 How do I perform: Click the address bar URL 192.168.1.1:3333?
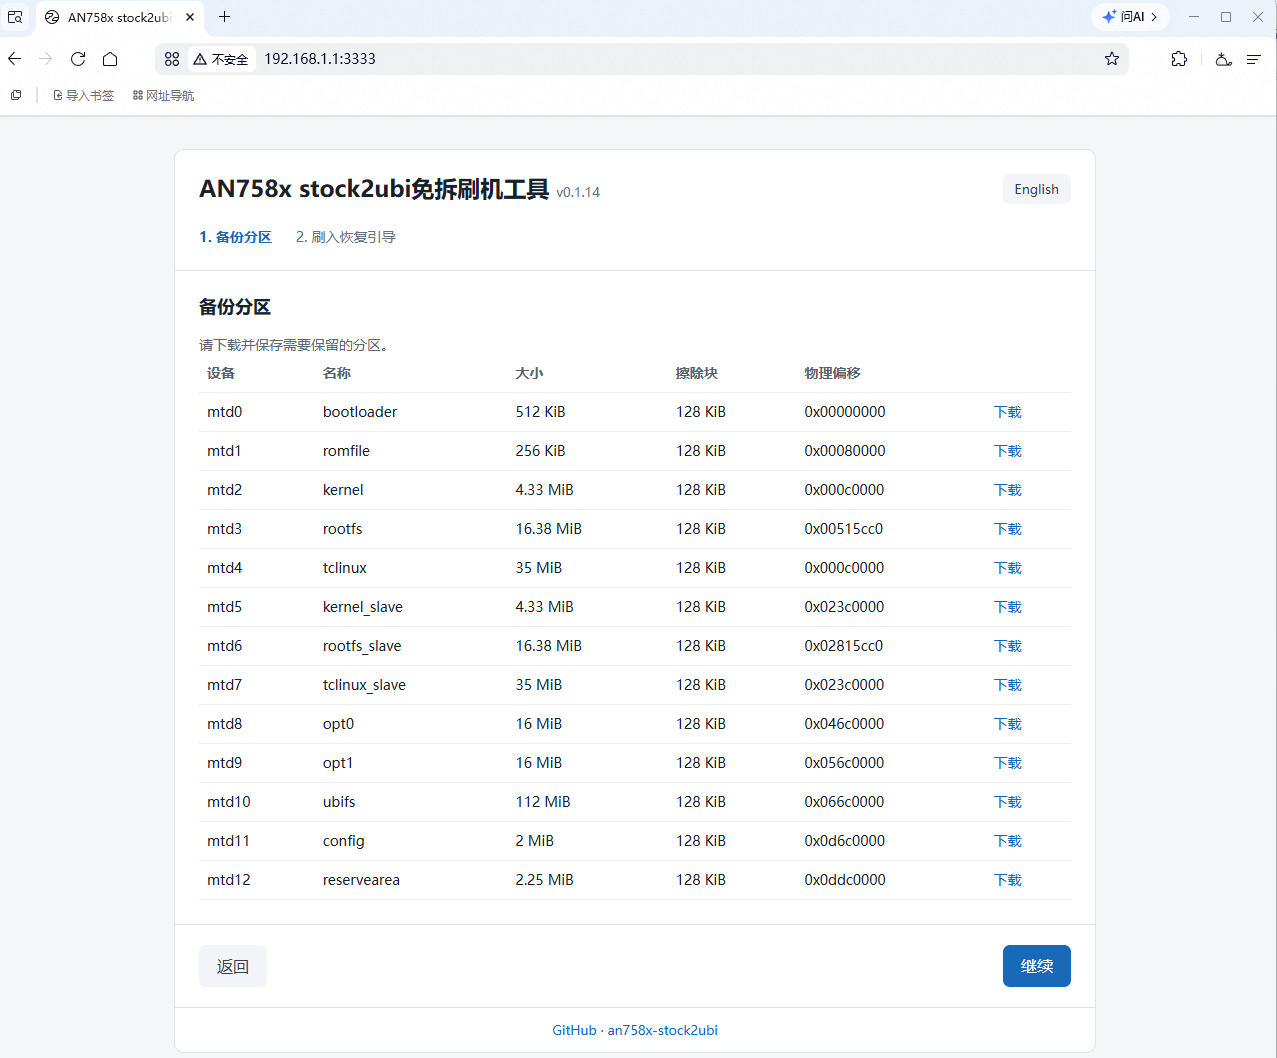point(320,59)
